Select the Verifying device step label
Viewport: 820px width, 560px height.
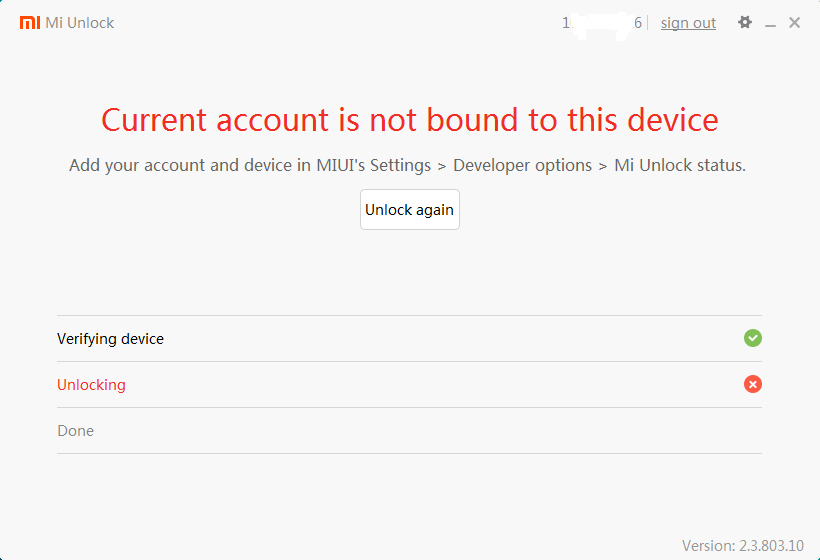click(x=110, y=339)
